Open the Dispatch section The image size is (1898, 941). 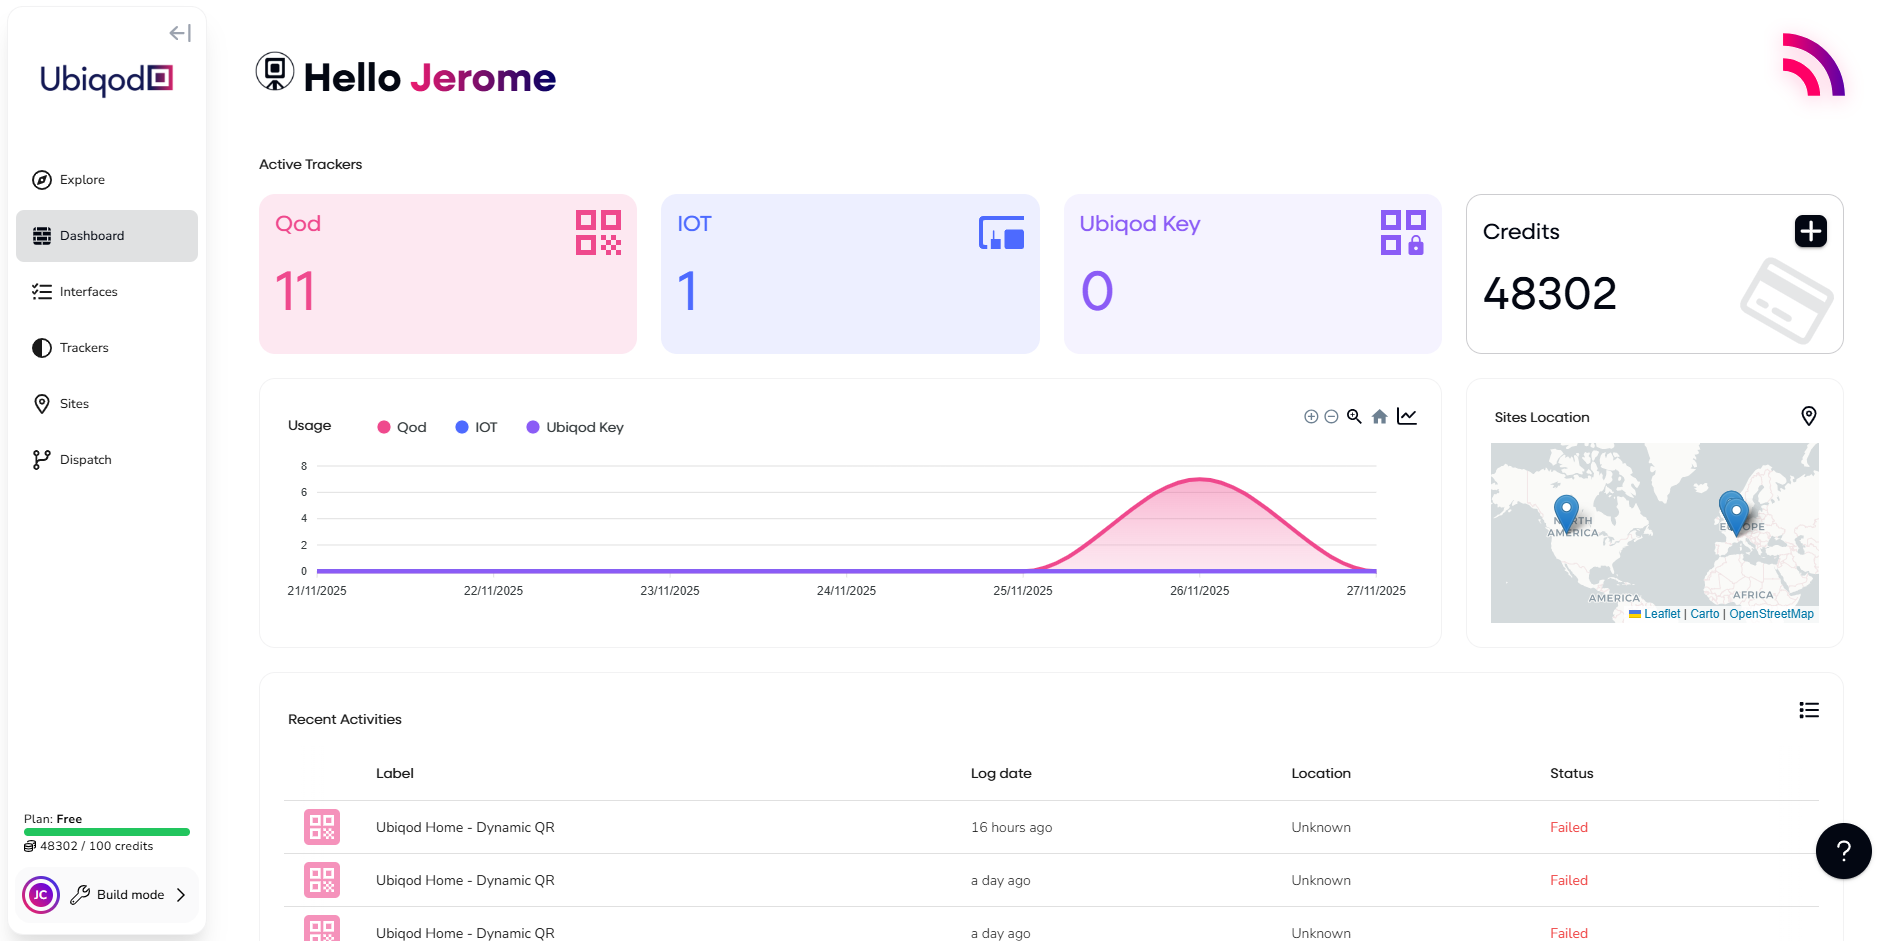pos(107,460)
